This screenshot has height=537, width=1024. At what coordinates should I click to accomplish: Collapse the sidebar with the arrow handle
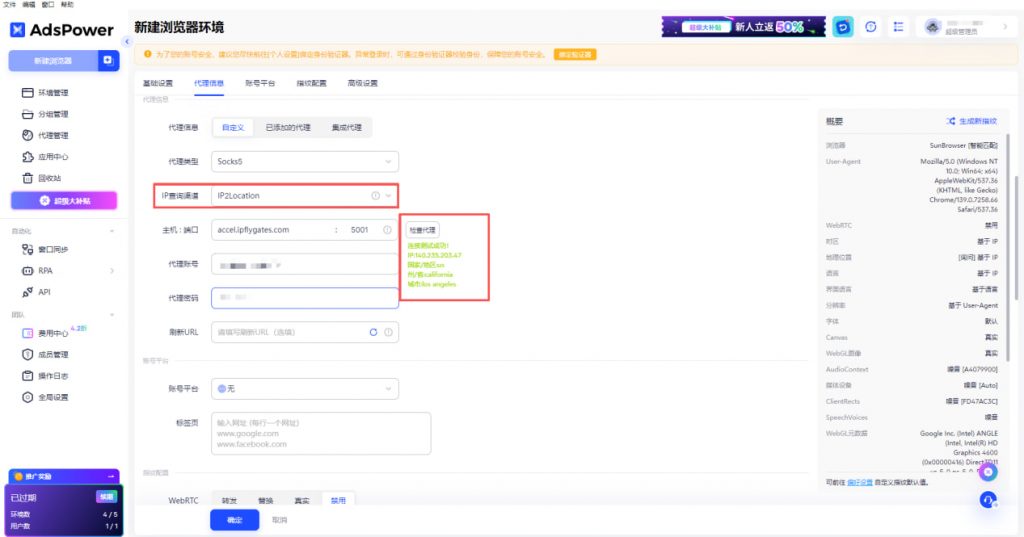pyautogui.click(x=127, y=41)
